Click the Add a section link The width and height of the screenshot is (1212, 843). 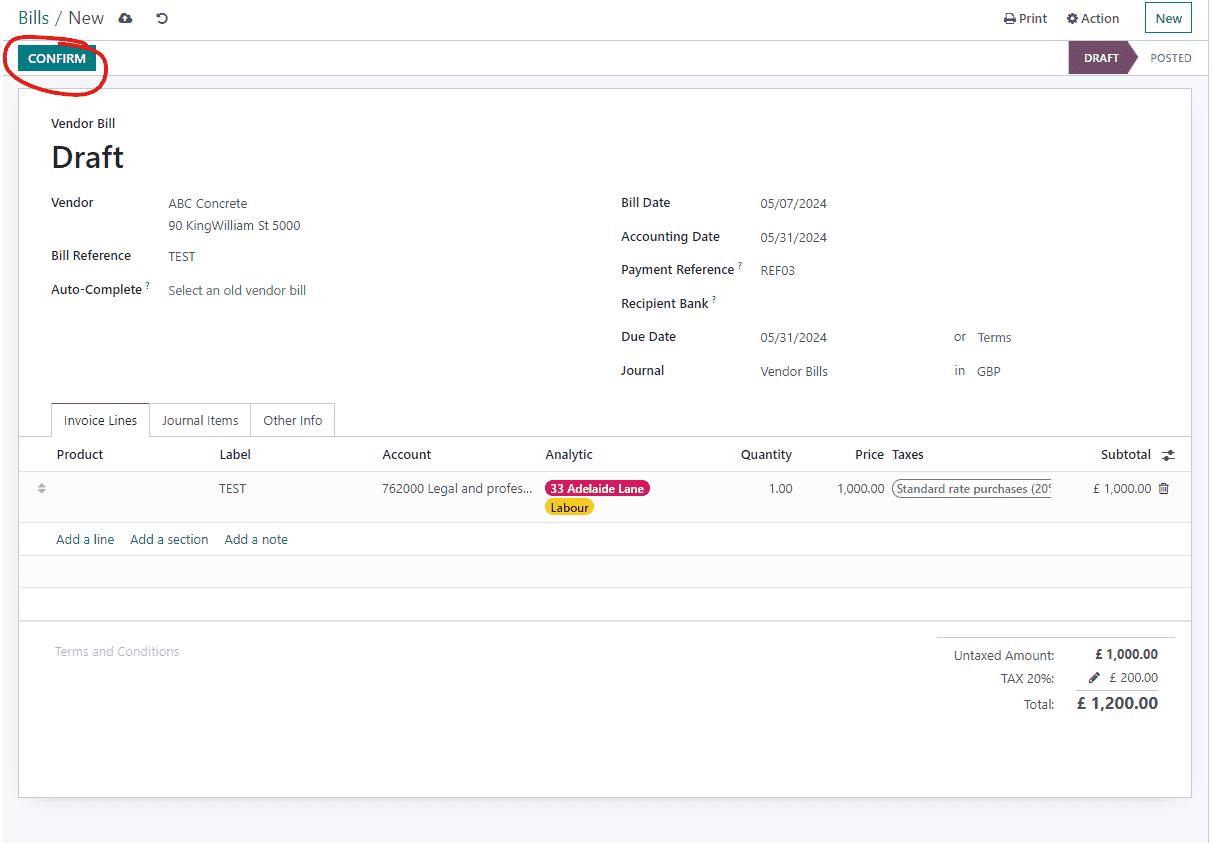(169, 540)
